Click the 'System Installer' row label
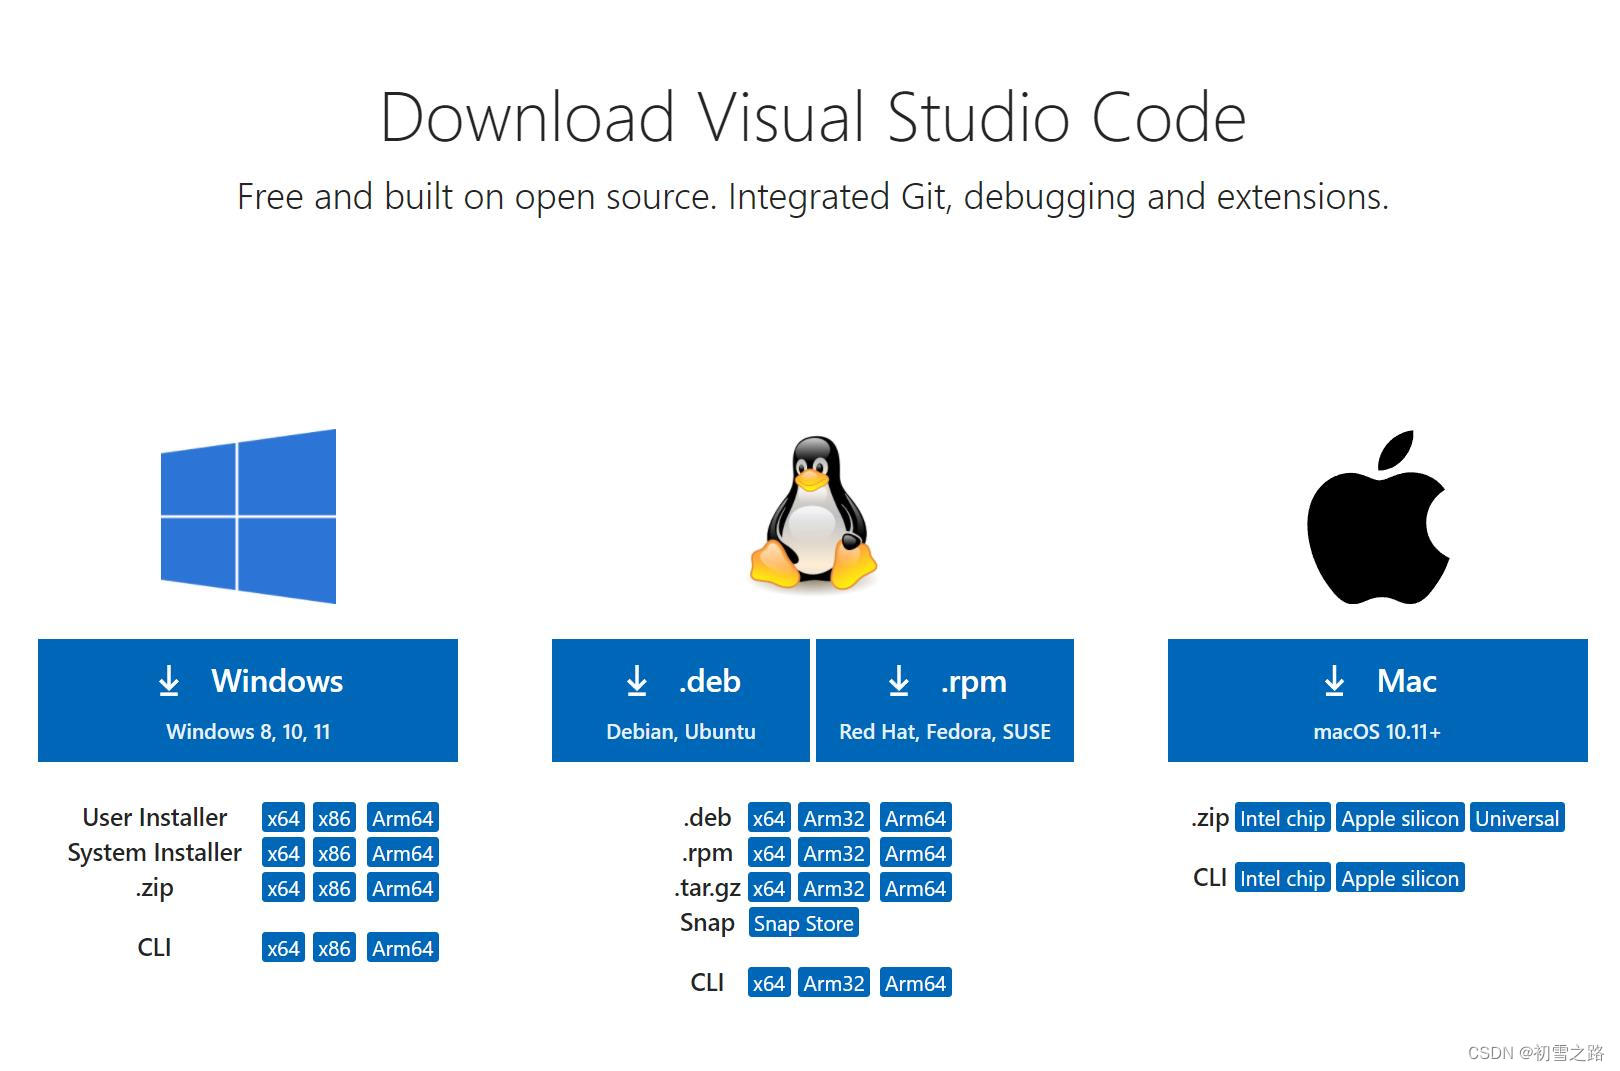 155,852
